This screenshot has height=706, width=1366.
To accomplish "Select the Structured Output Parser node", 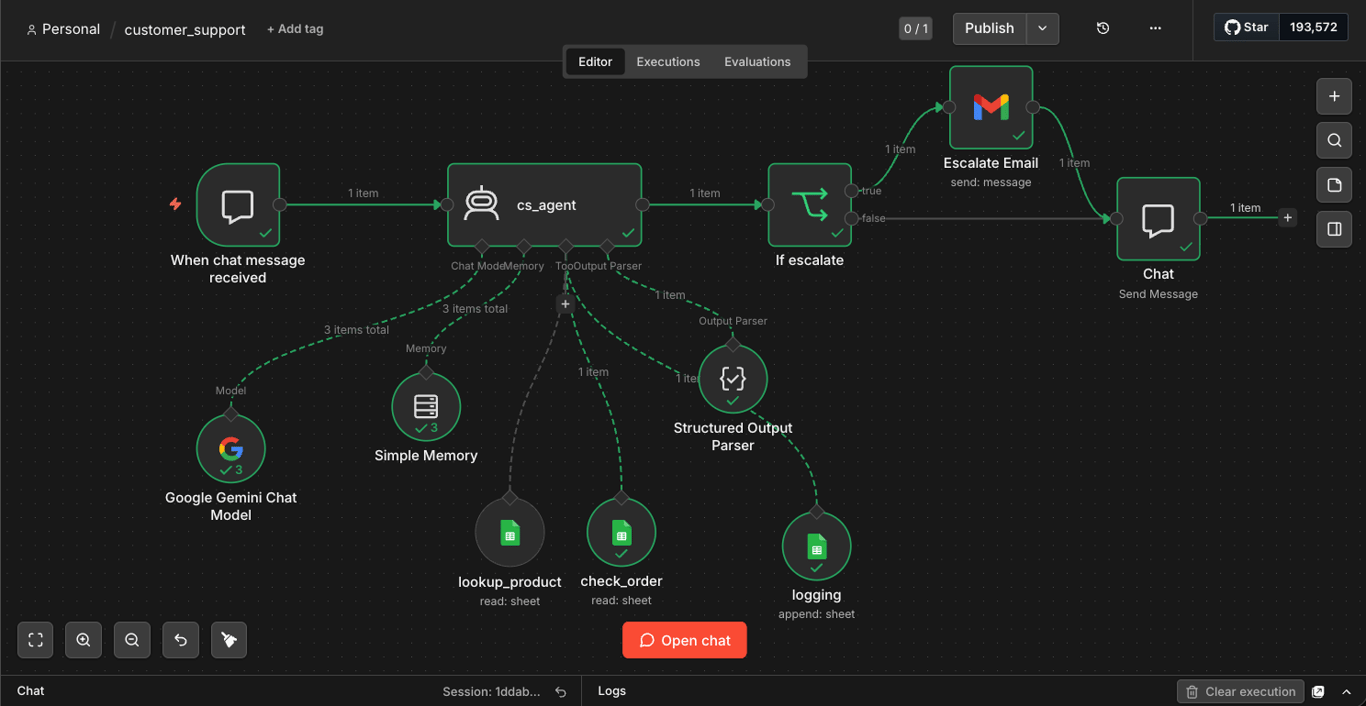I will [733, 379].
